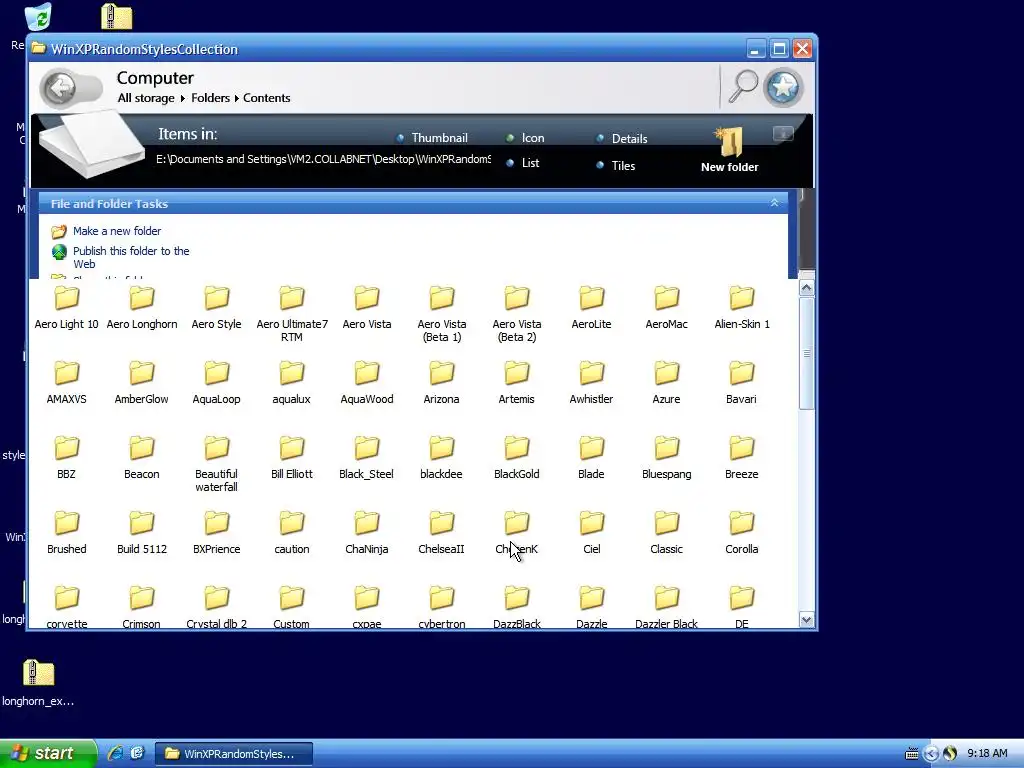Select the Beacon folder
This screenshot has height=768, width=1024.
point(142,457)
